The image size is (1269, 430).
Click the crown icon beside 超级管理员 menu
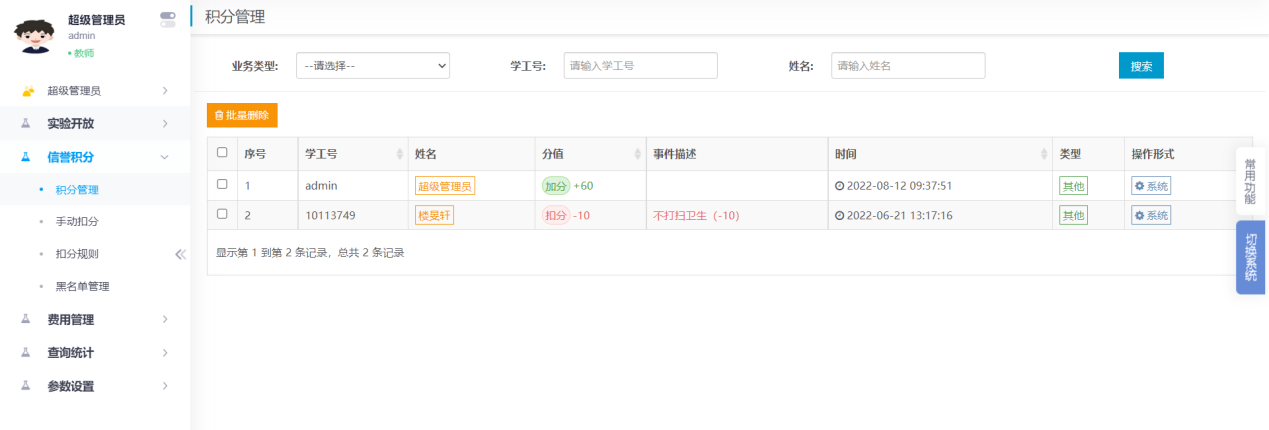(27, 91)
